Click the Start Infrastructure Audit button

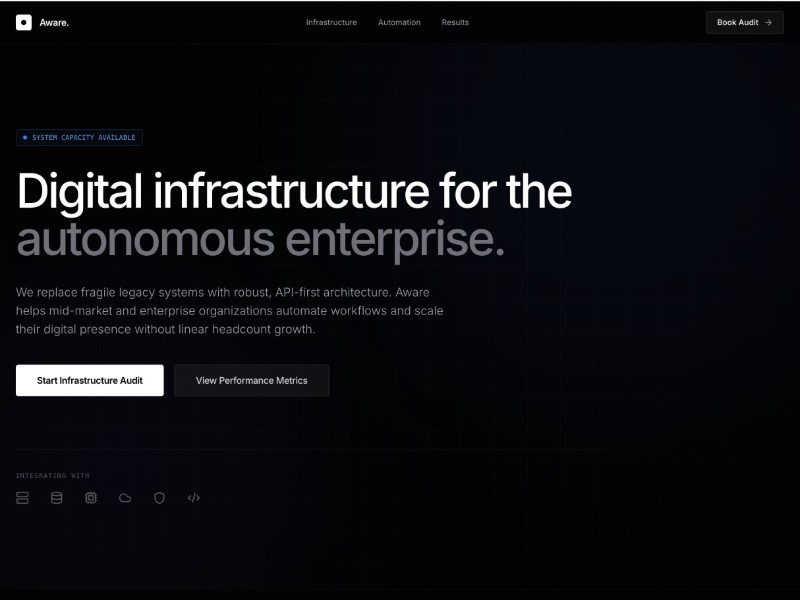coord(89,380)
